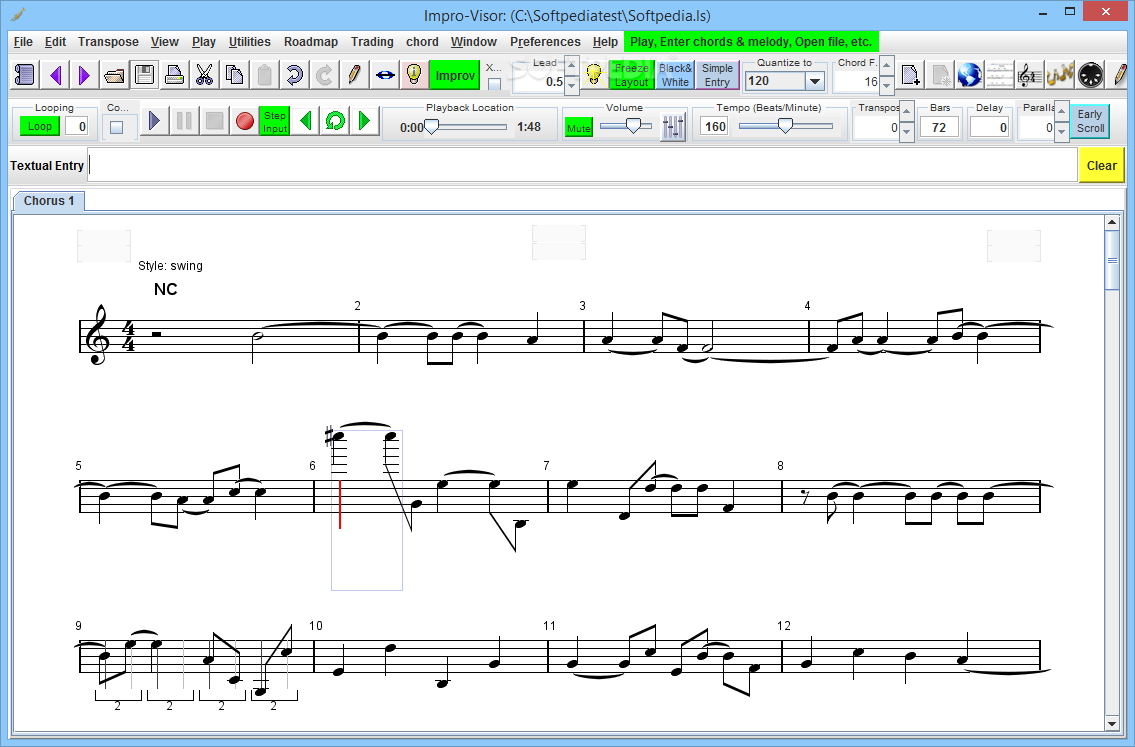Viewport: 1135px width, 747px height.
Task: Click the blue globe icon
Action: (970, 75)
